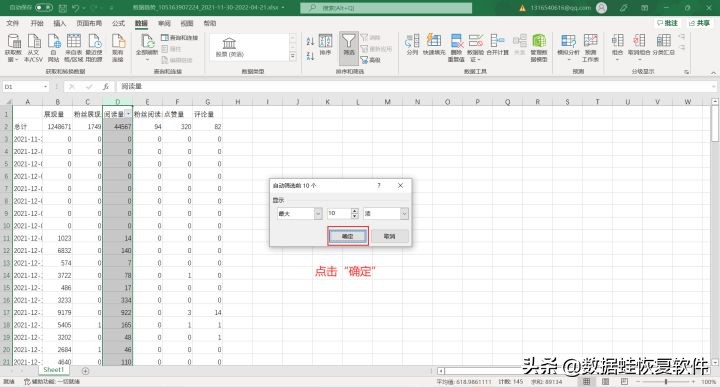
Task: Select the 股票 data type
Action: tap(230, 48)
